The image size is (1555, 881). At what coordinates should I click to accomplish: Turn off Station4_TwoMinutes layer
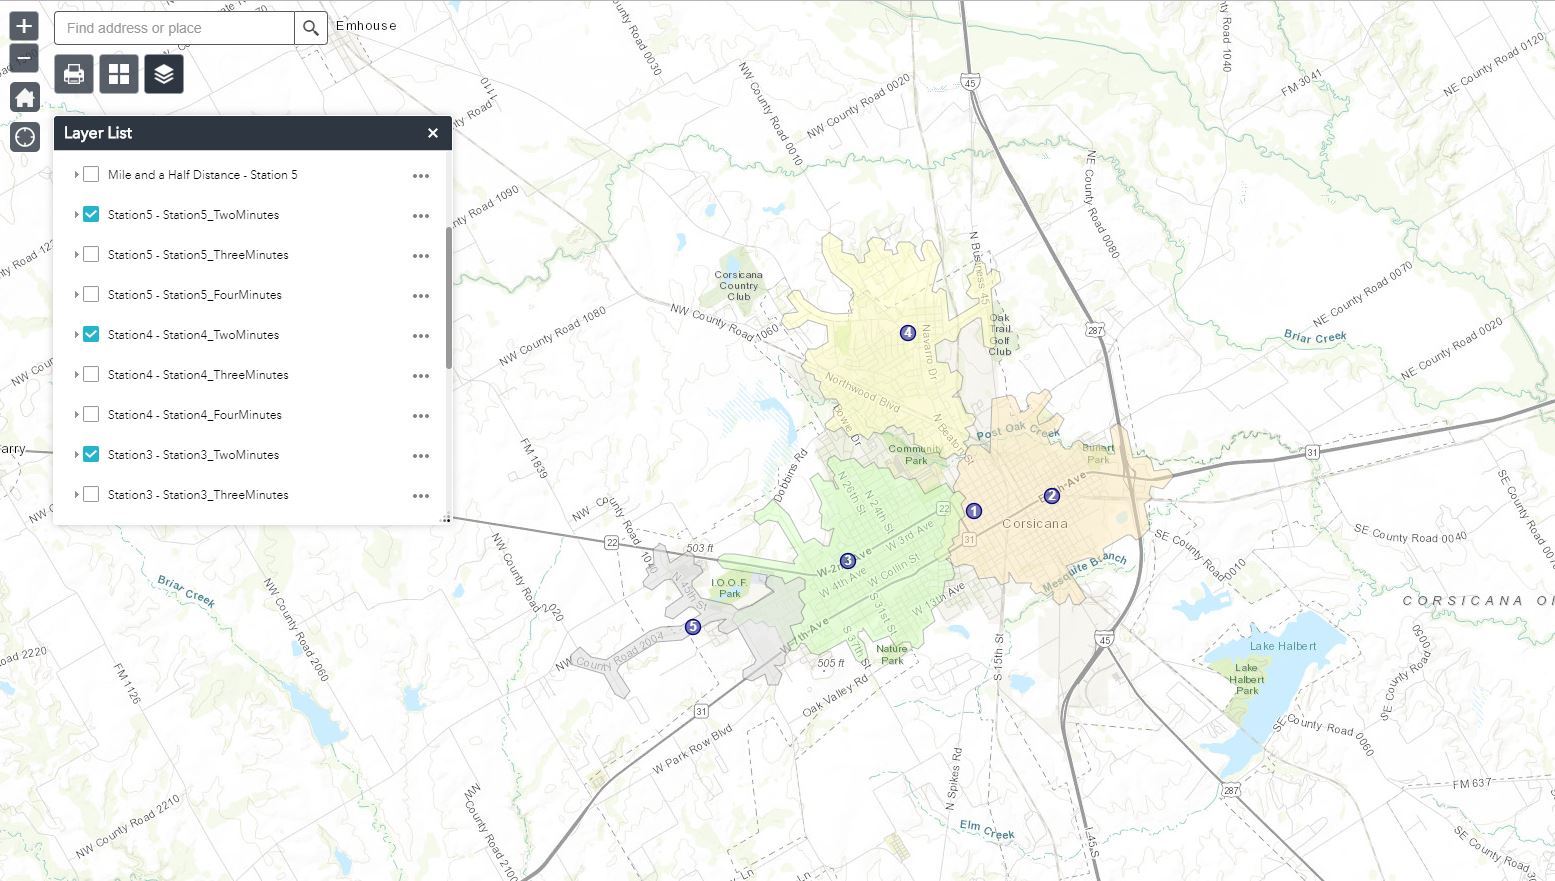coord(91,335)
